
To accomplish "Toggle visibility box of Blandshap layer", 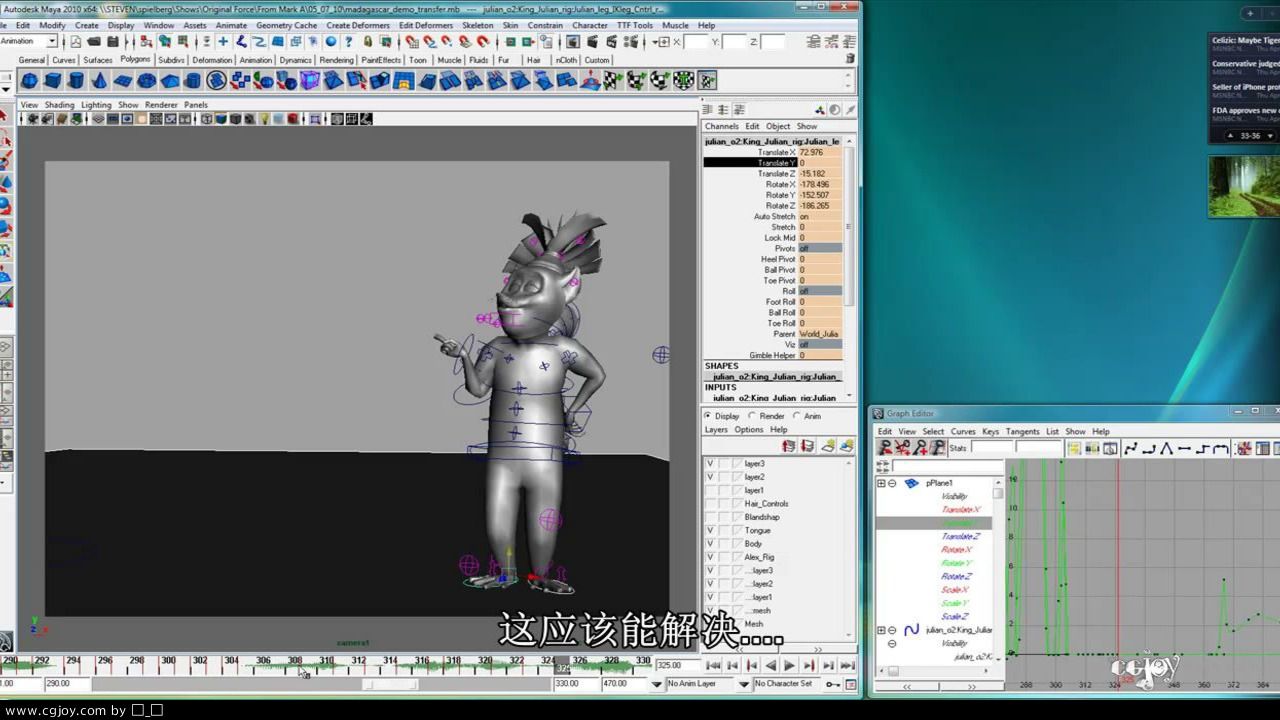I will pos(710,517).
